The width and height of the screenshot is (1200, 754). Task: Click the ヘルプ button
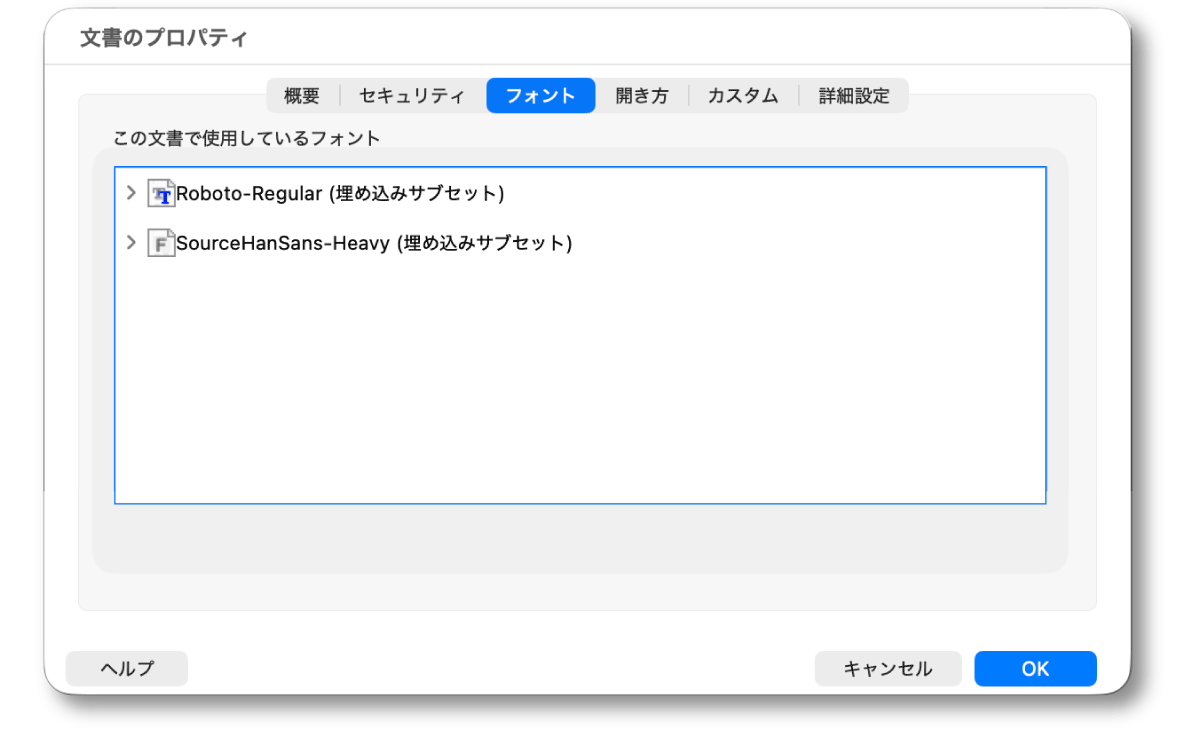tap(127, 669)
